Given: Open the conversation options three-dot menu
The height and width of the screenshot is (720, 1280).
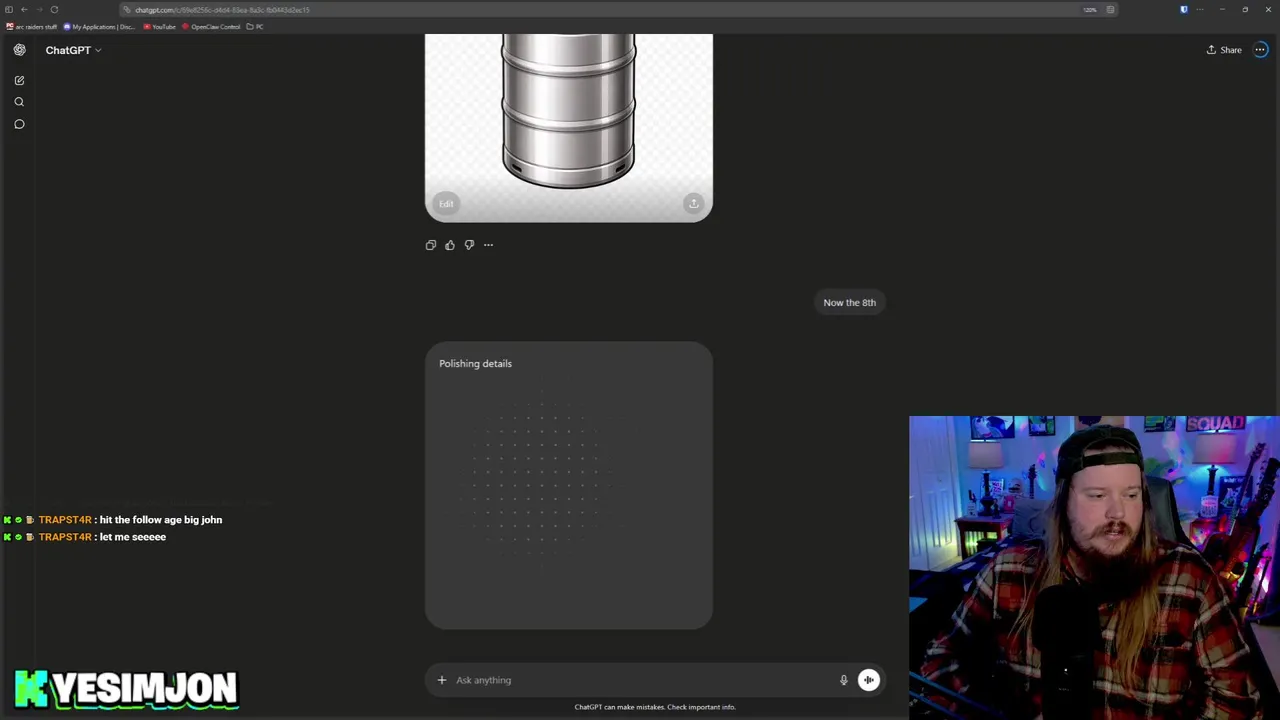Looking at the screenshot, I should [1261, 50].
